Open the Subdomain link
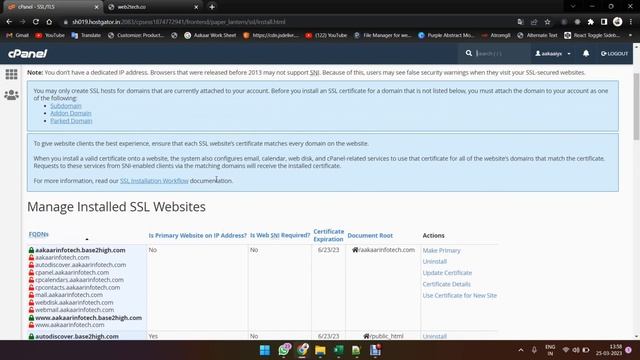The image size is (640, 360). (66, 106)
